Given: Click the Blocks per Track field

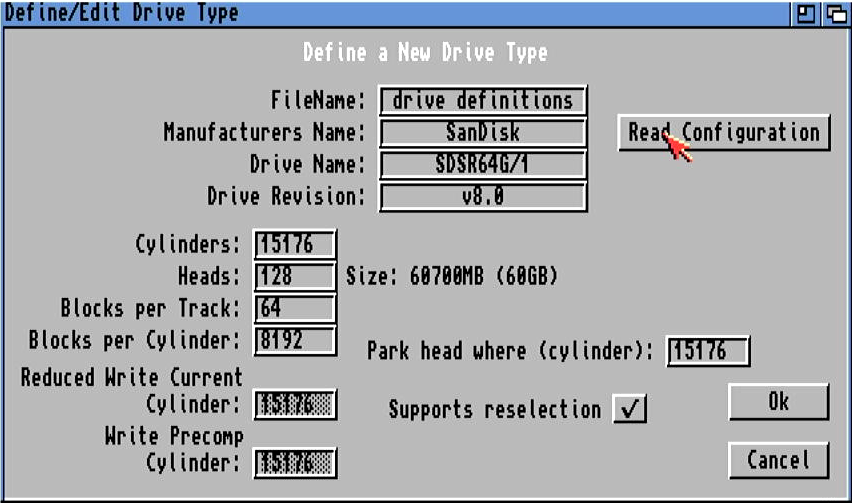Looking at the screenshot, I should coord(296,308).
